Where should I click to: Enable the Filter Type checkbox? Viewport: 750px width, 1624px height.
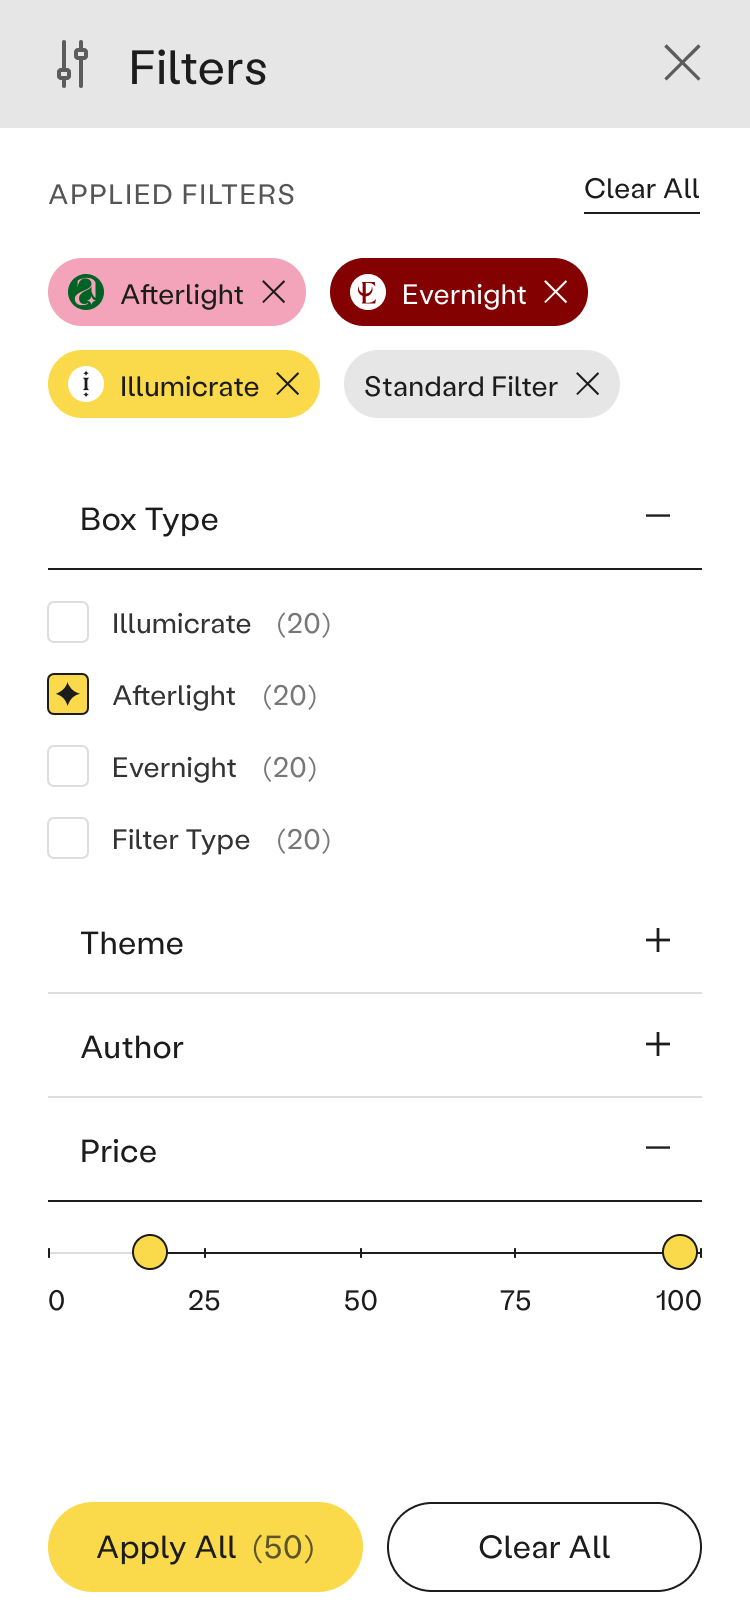click(68, 838)
